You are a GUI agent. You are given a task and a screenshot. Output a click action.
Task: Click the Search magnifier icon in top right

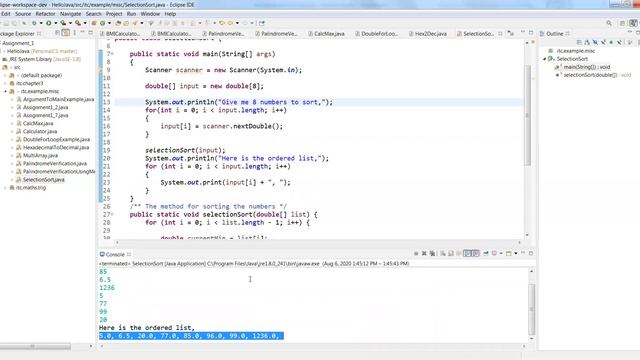pyautogui.click(x=609, y=23)
